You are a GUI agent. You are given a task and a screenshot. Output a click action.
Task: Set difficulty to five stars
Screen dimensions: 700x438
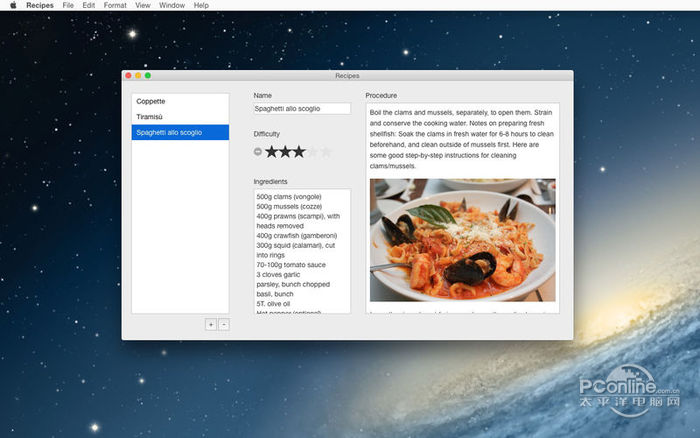click(325, 152)
